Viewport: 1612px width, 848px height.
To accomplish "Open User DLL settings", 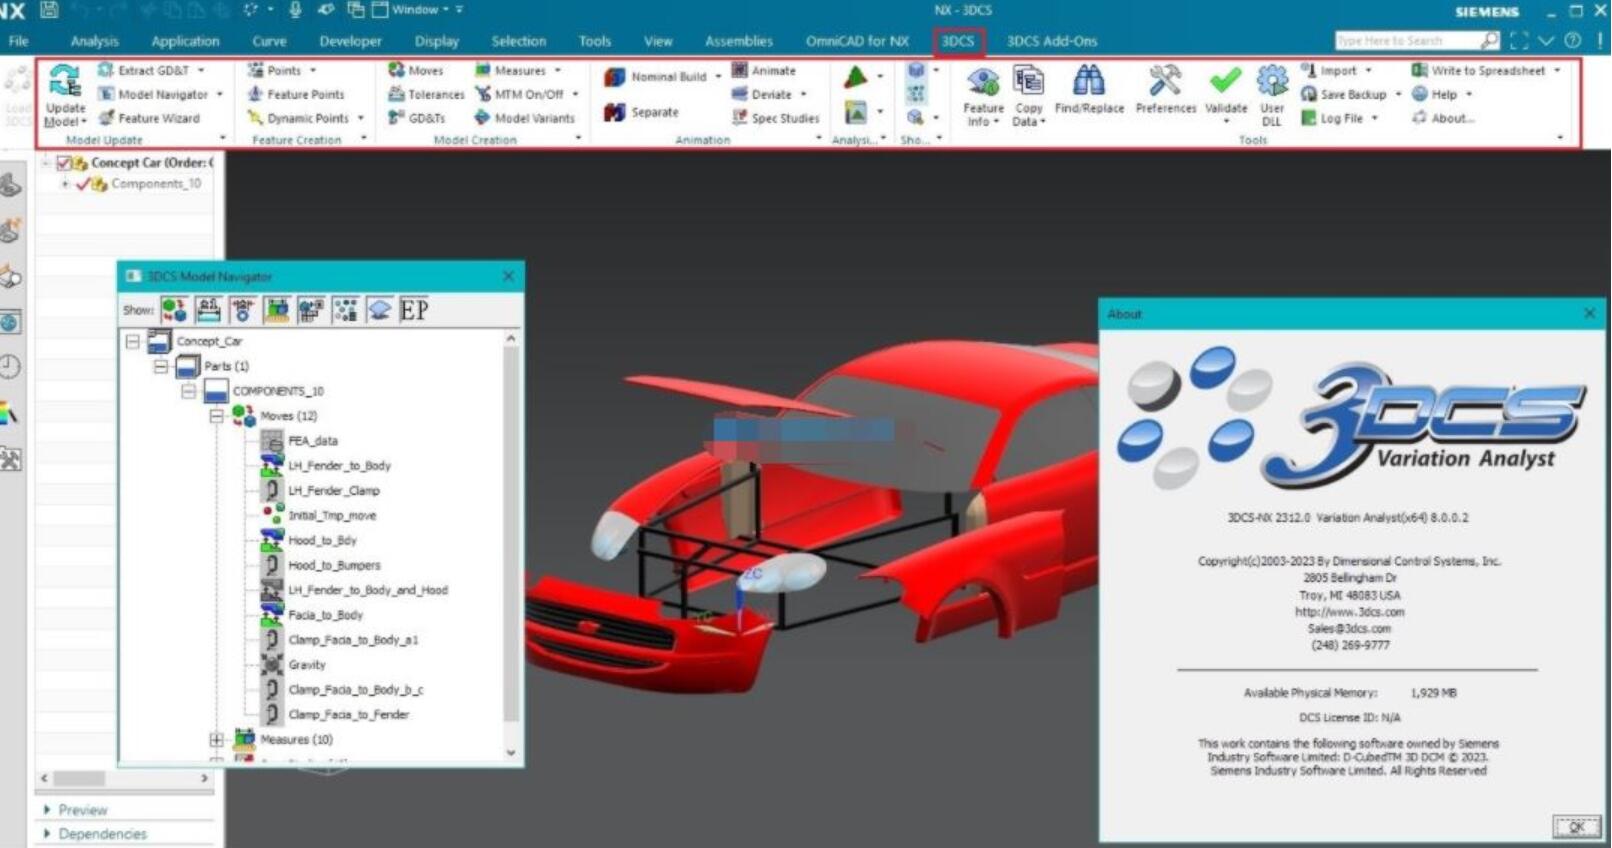I will [x=1272, y=96].
